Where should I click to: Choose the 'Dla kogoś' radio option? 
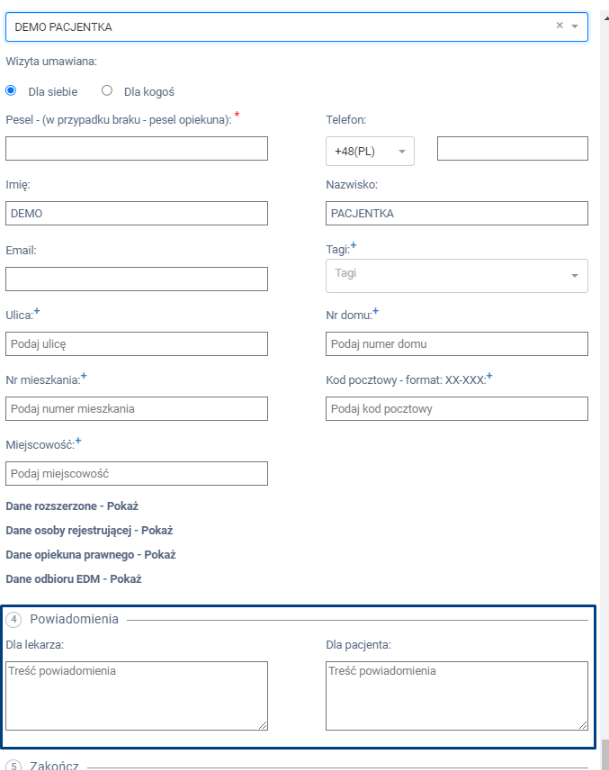(107, 92)
